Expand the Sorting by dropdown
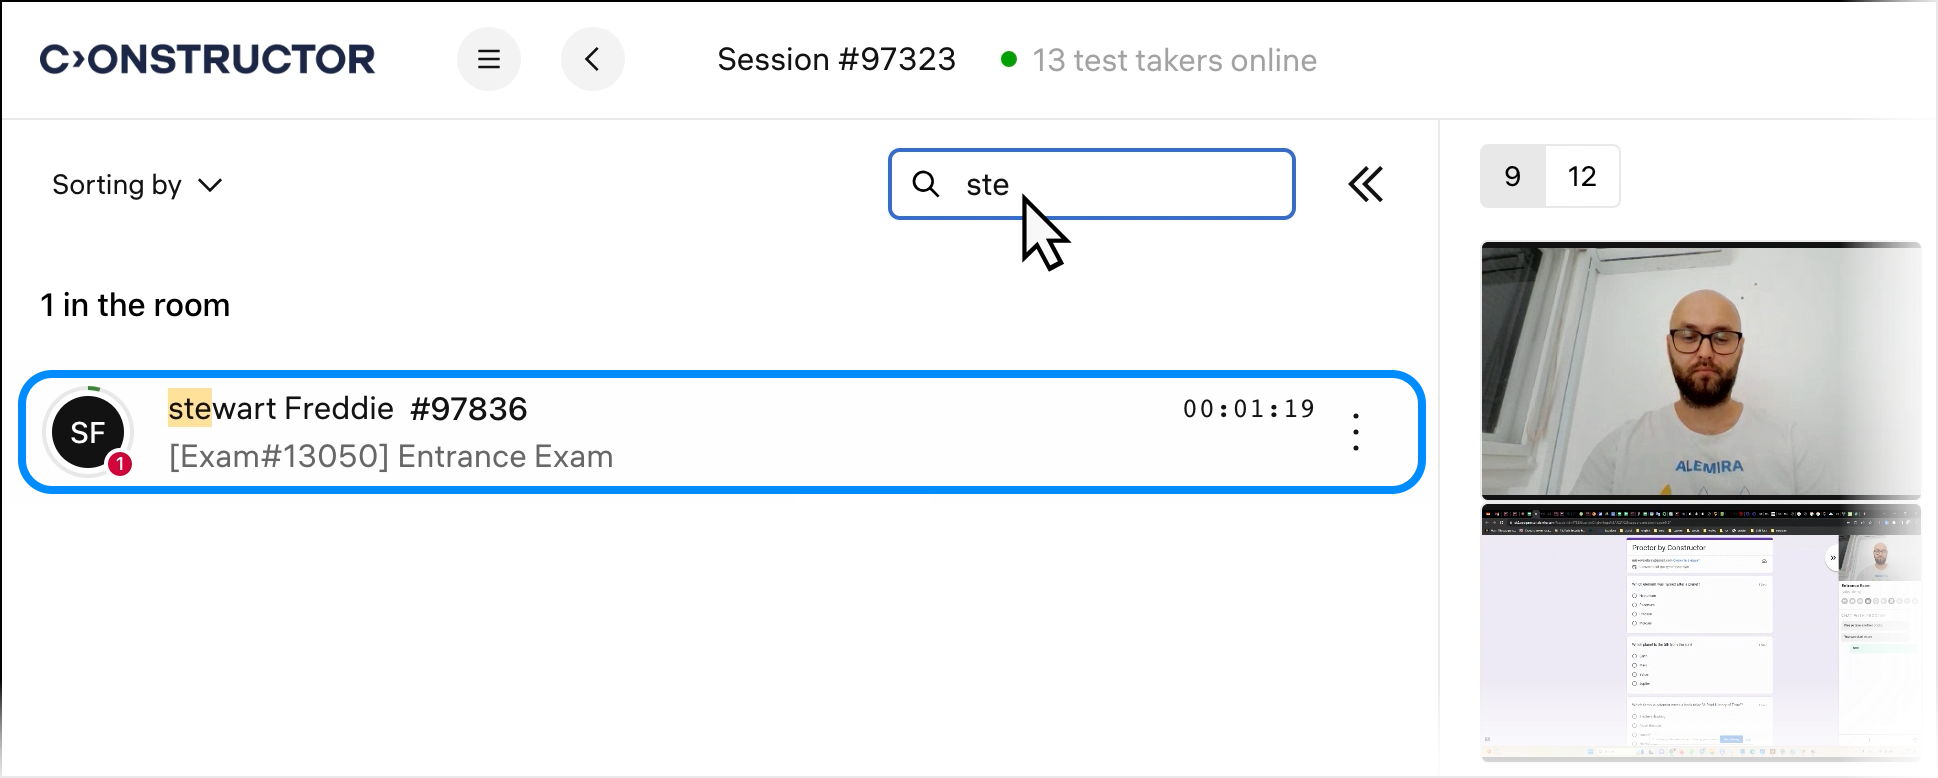1938x778 pixels. coord(137,185)
